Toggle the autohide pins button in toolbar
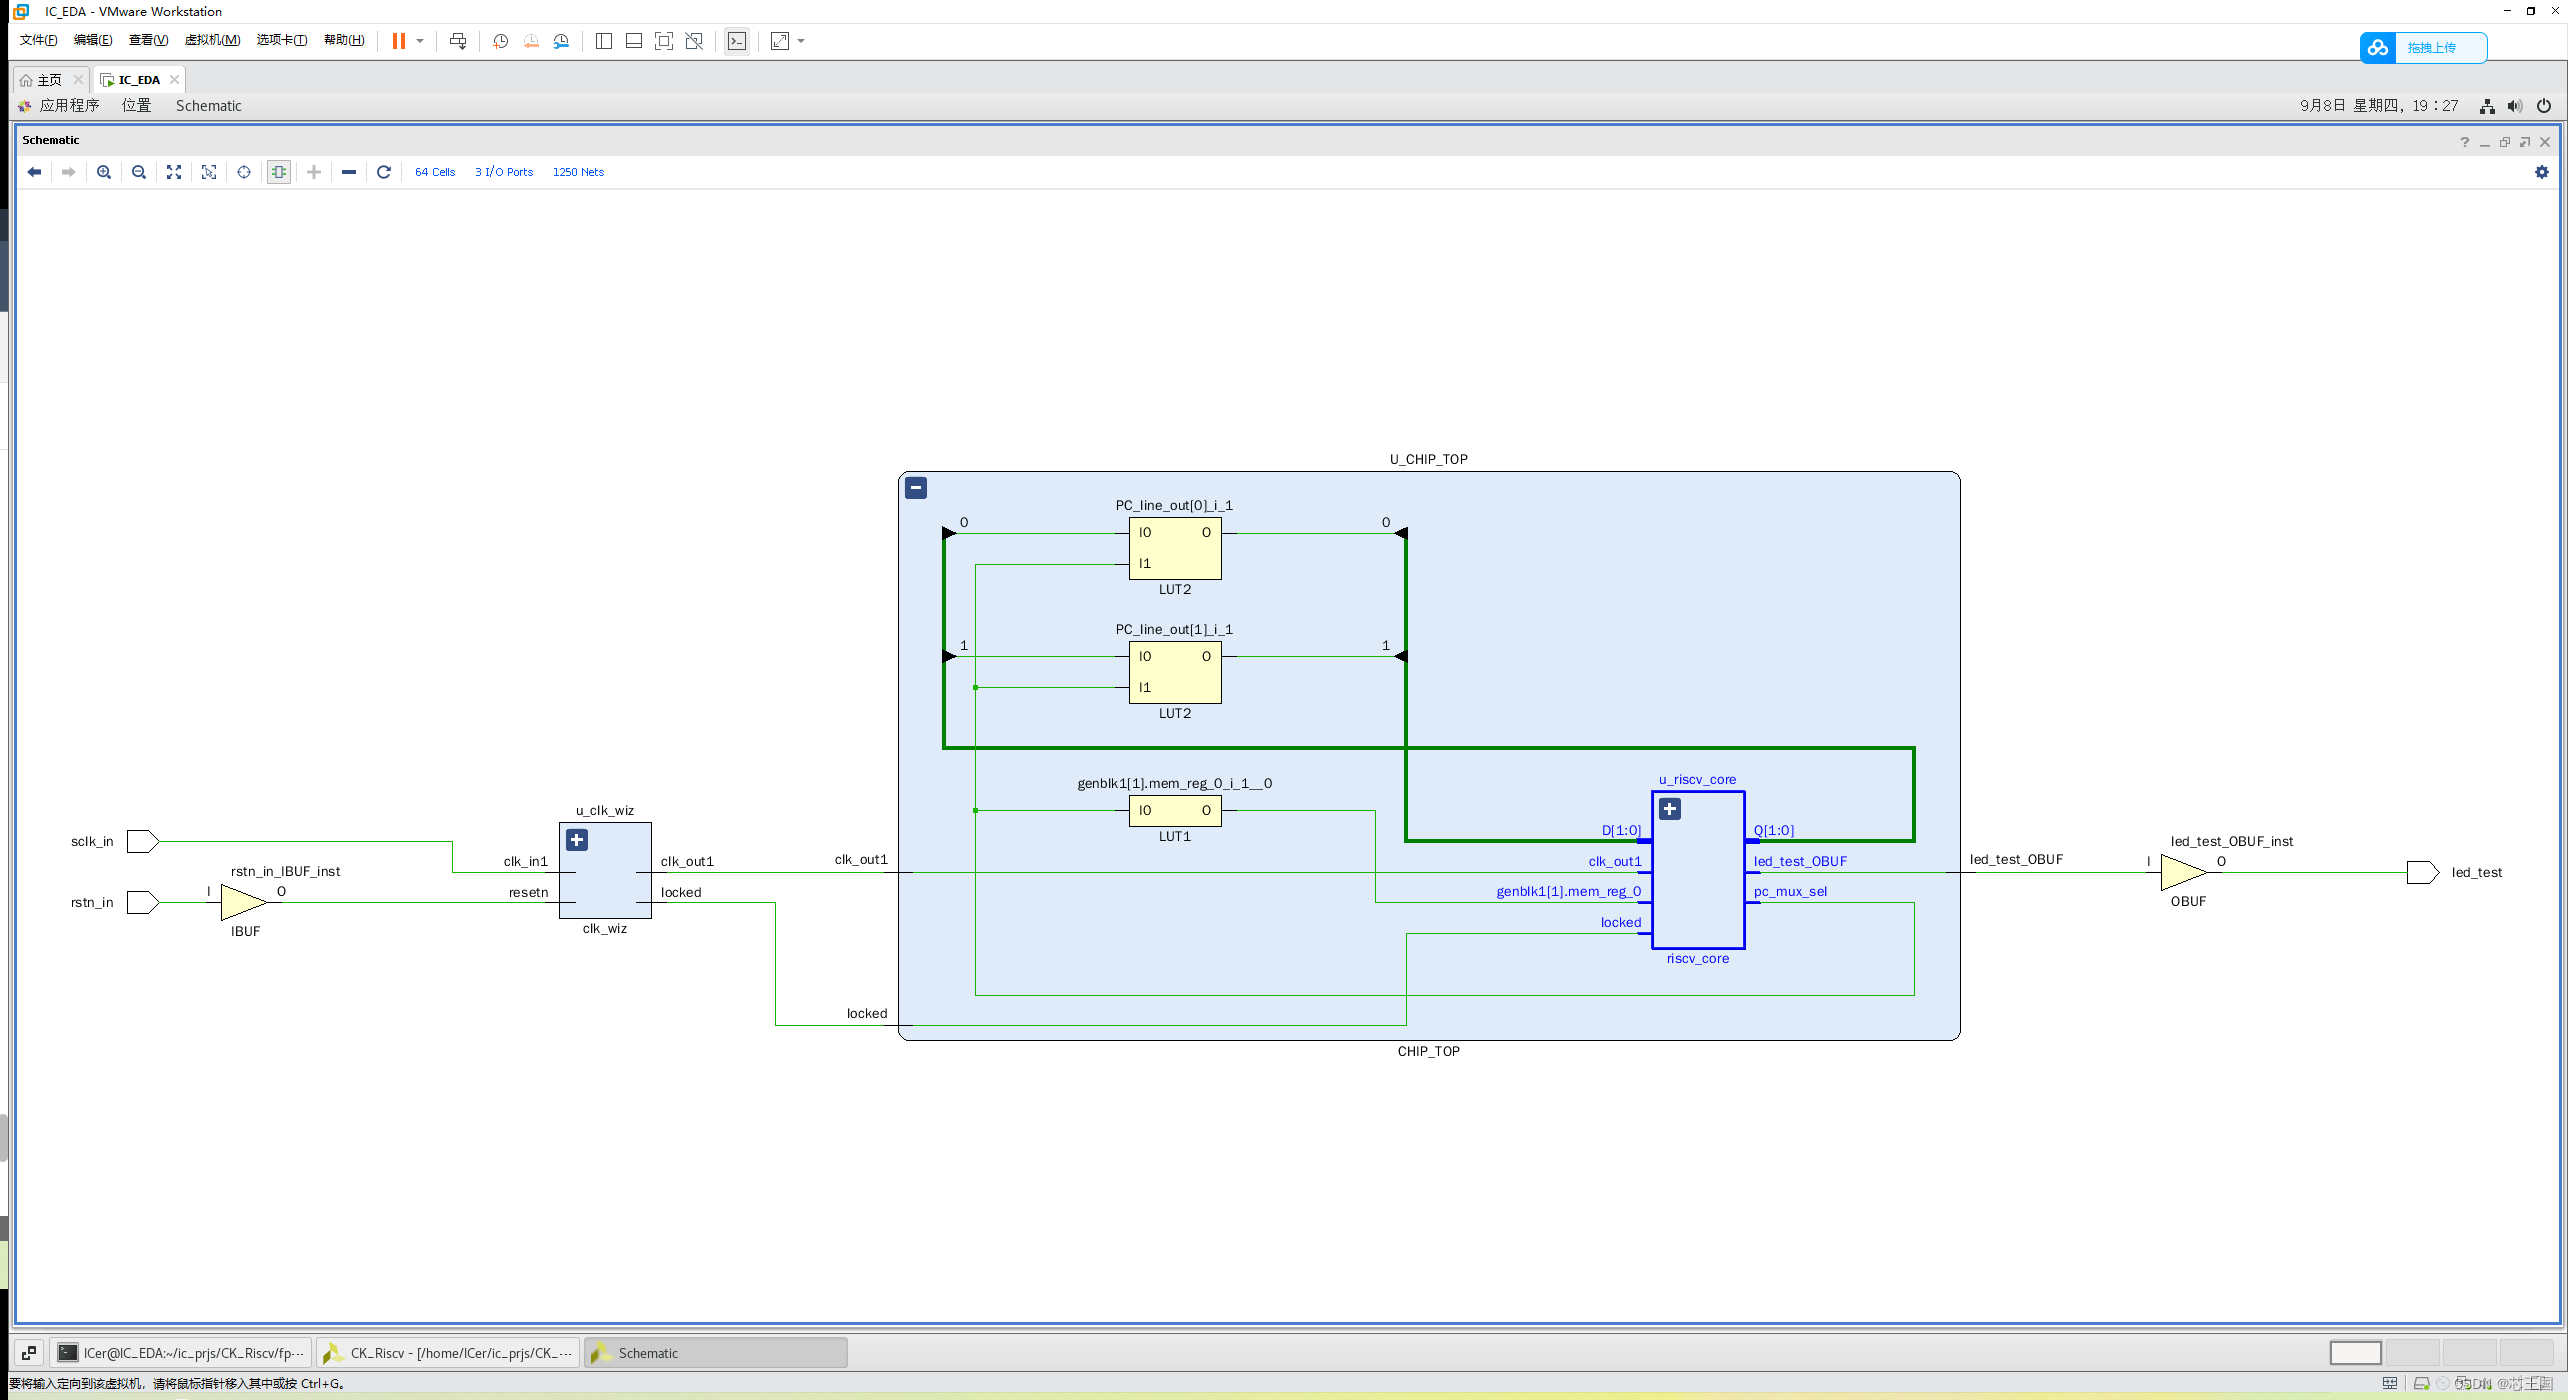Screen dimensions: 2568x1400 [279, 172]
